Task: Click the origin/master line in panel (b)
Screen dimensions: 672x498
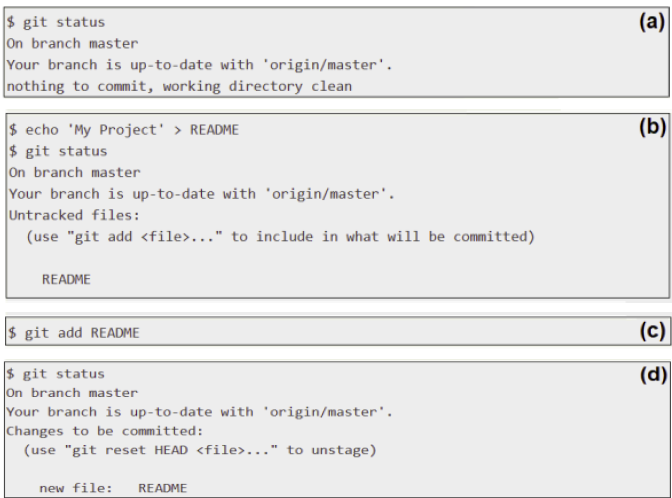Action: click(201, 193)
